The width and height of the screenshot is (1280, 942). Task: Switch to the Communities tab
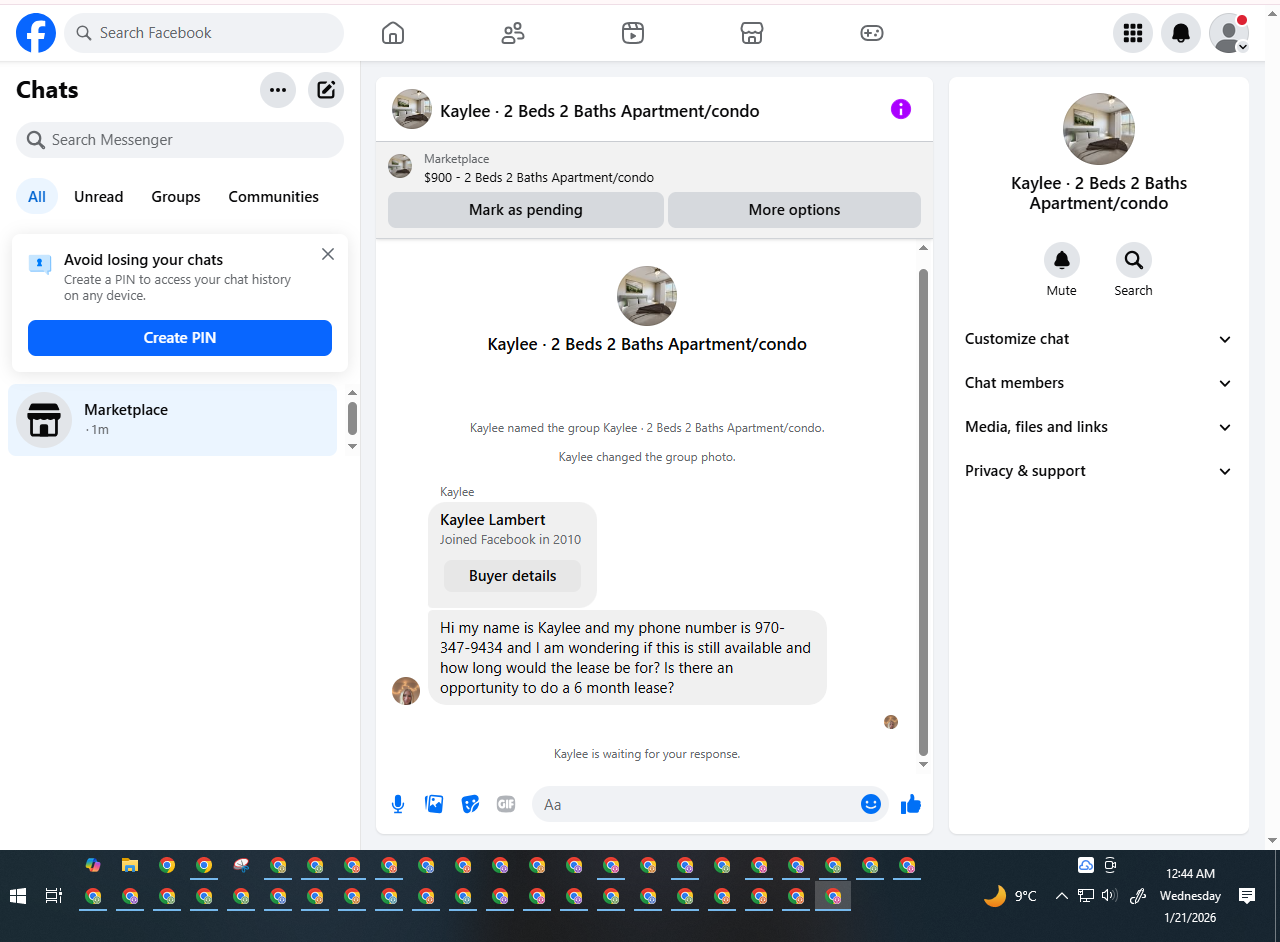pos(274,197)
